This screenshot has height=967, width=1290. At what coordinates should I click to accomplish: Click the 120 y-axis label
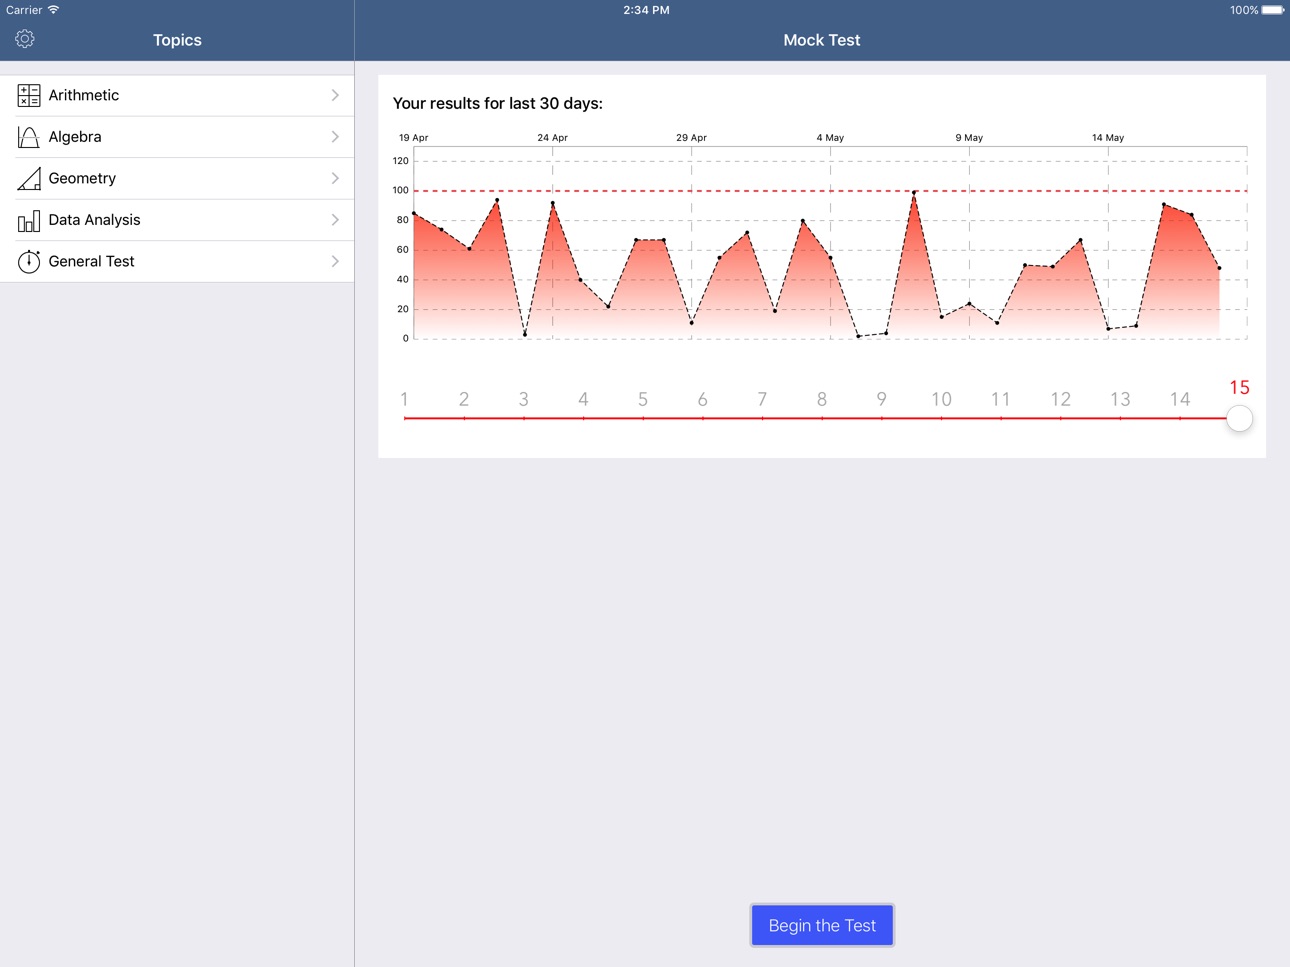401,161
